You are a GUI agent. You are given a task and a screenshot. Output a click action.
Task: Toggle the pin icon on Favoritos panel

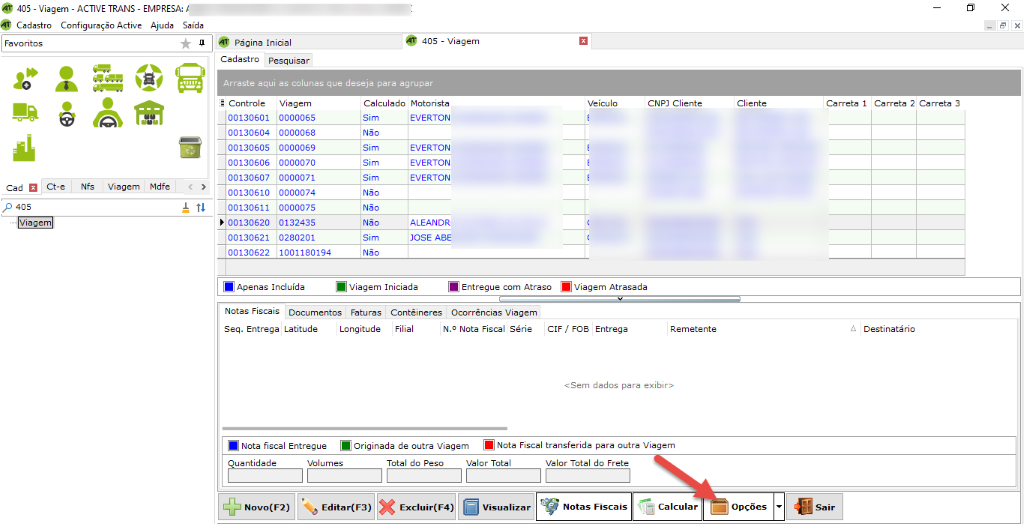pyautogui.click(x=201, y=44)
